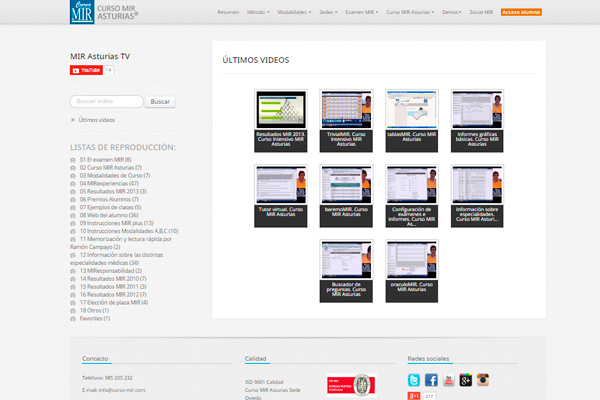600x400 pixels.
Task: Open the Últimos videos sidebar link
Action: 96,120
